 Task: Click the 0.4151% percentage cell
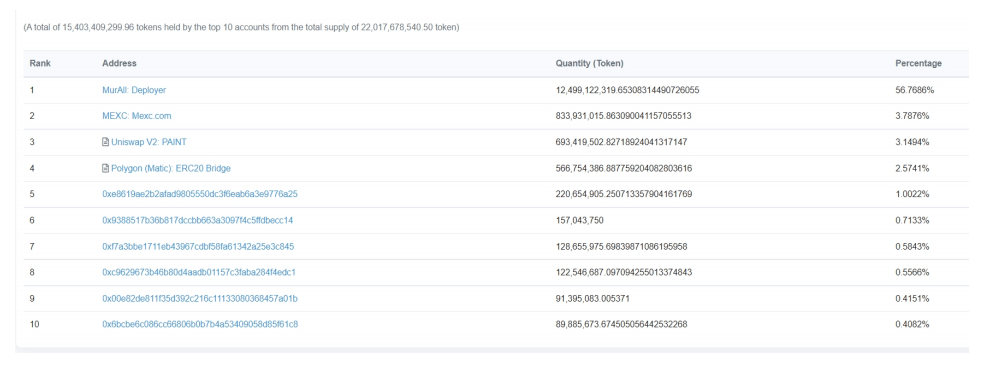913,299
